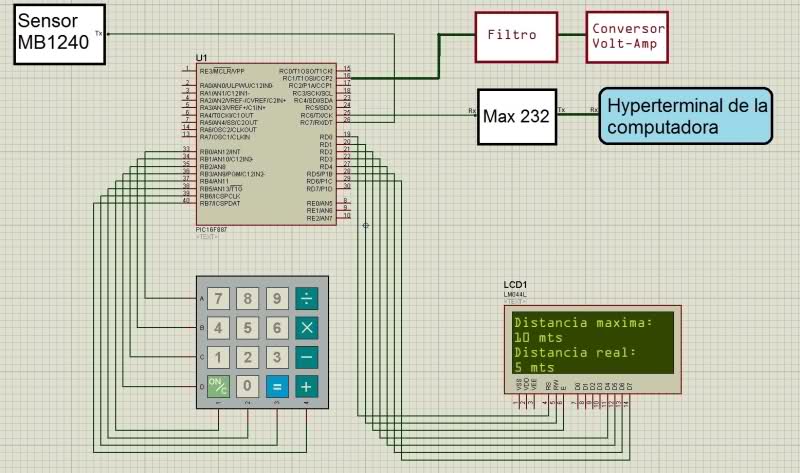Click pin label RB6/ICSPCLK

220,196
